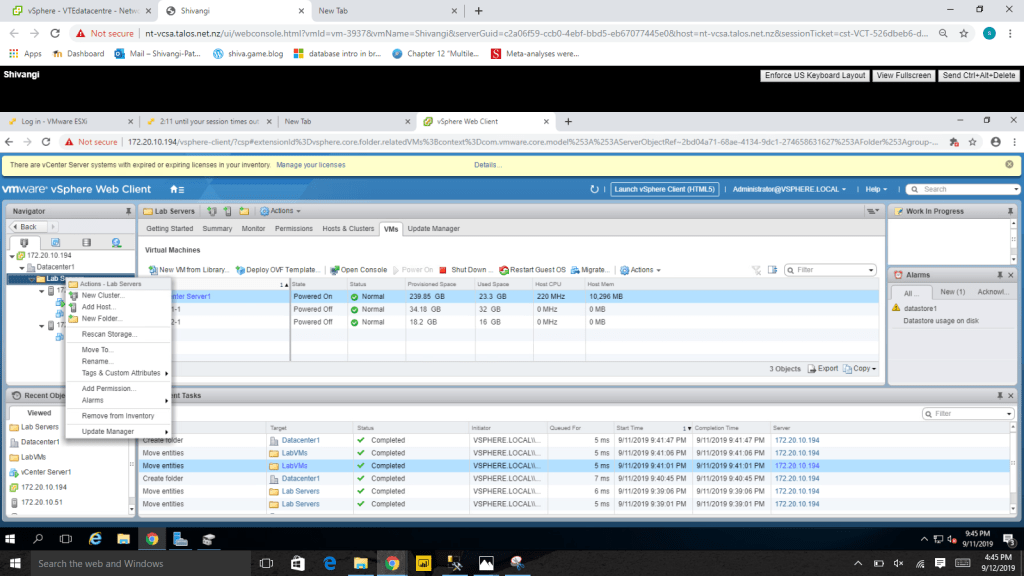The width and height of the screenshot is (1024, 576).
Task: Open the Copy dropdown below VM list
Action: (860, 369)
